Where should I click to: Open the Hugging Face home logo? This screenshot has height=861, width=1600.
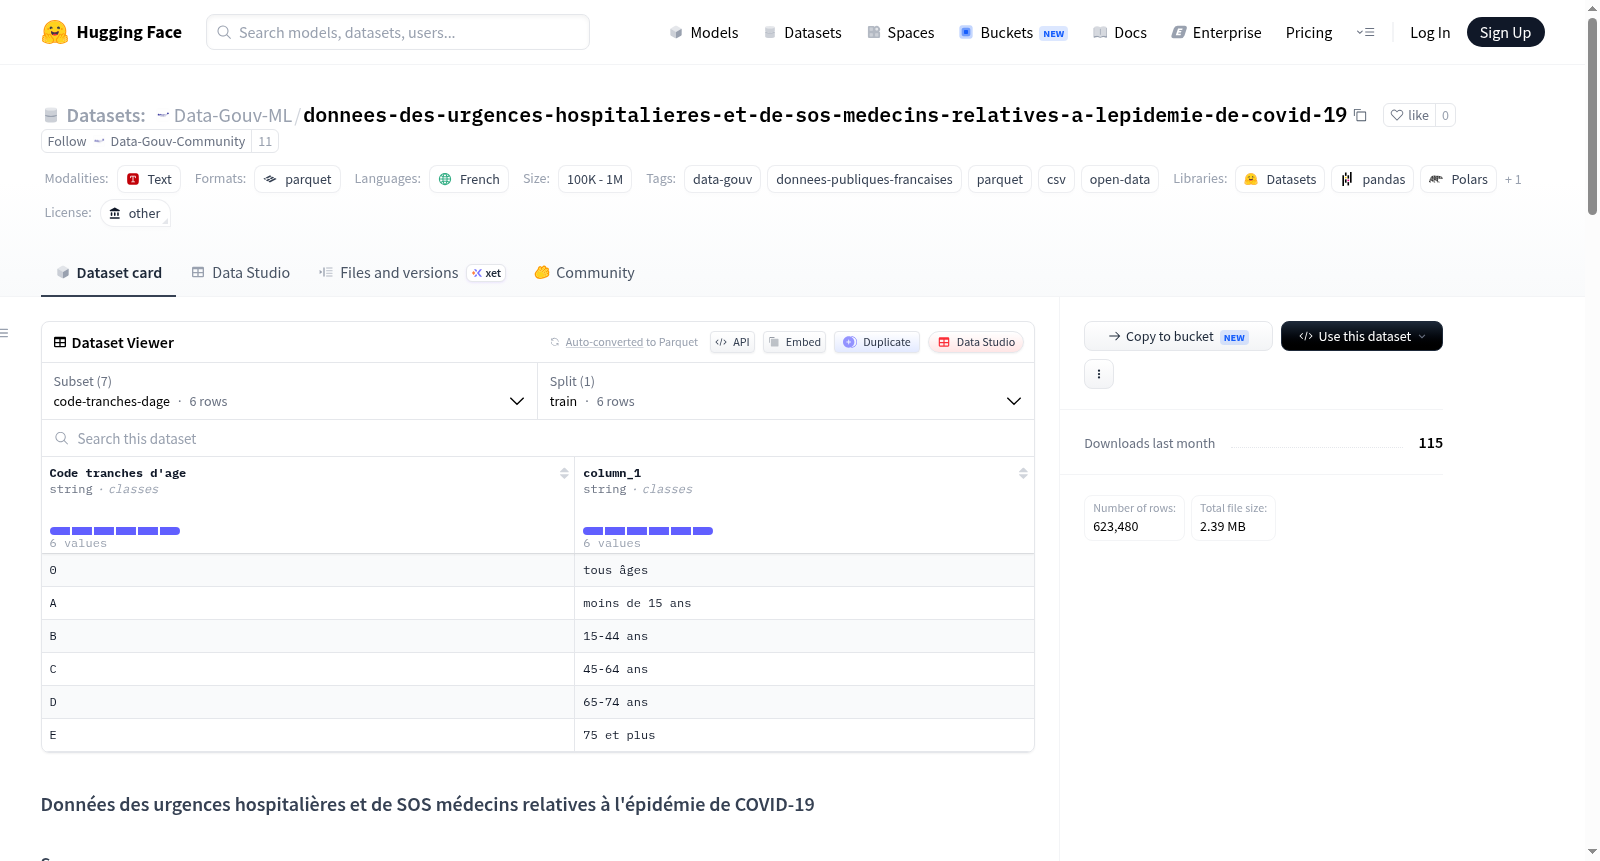[x=111, y=32]
